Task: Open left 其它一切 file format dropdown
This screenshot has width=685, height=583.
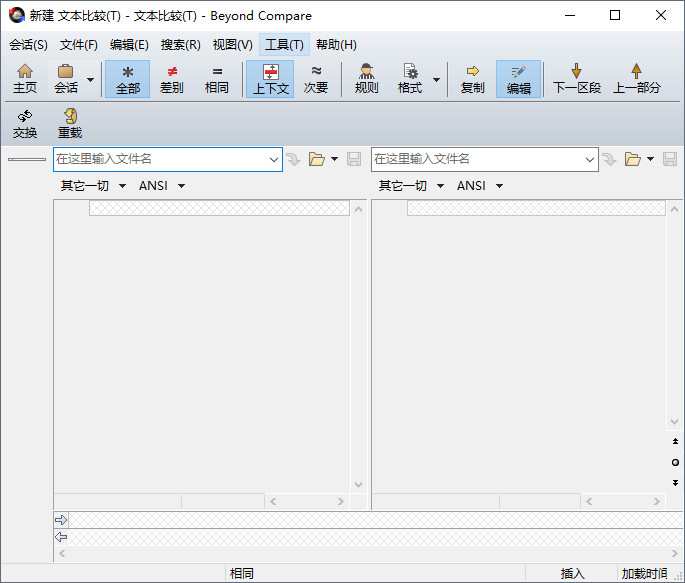Action: click(93, 186)
